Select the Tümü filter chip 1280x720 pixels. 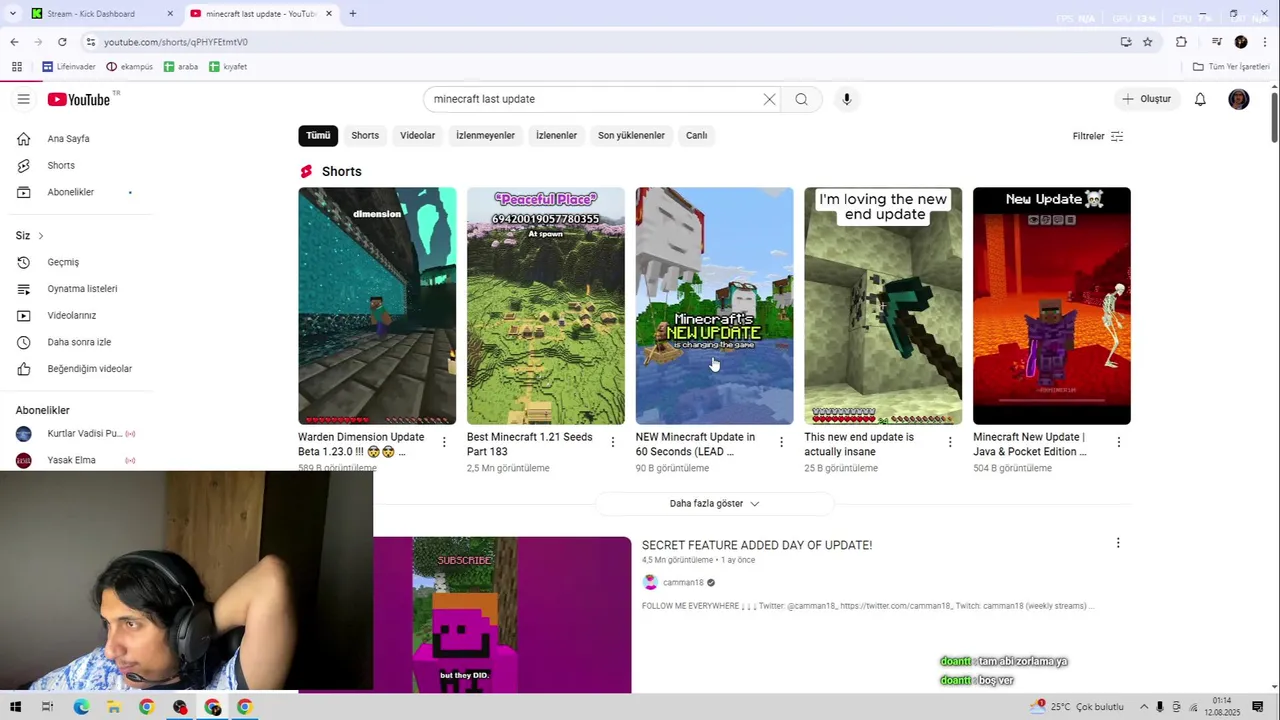coord(318,135)
